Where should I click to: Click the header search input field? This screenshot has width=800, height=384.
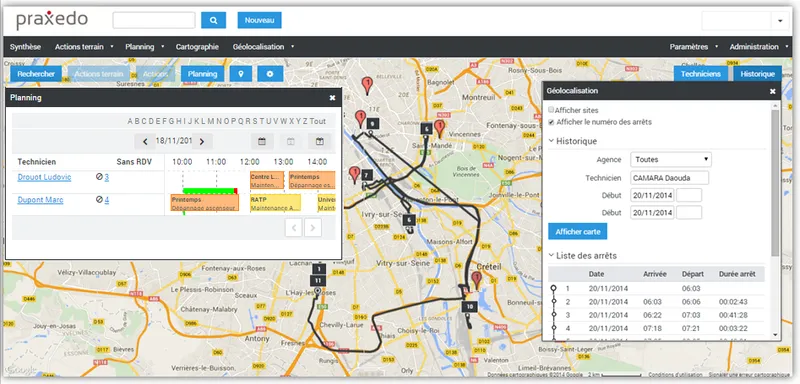tap(154, 20)
